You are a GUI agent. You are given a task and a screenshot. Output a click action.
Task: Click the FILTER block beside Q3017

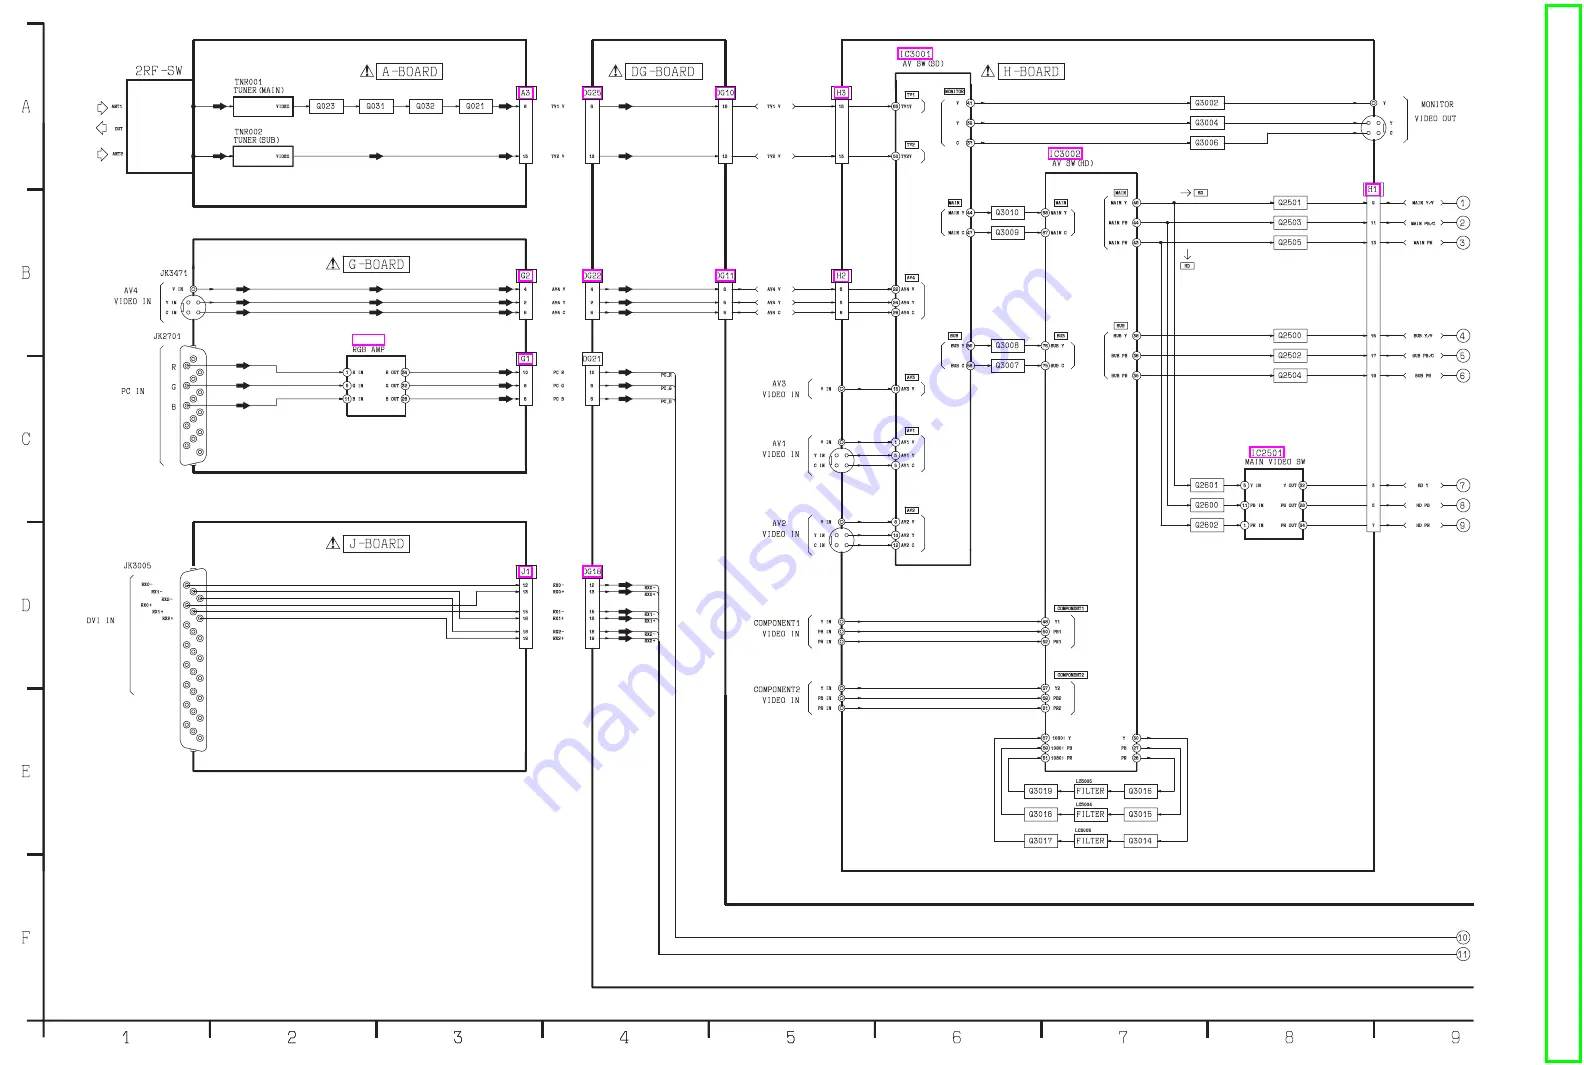tap(1091, 841)
